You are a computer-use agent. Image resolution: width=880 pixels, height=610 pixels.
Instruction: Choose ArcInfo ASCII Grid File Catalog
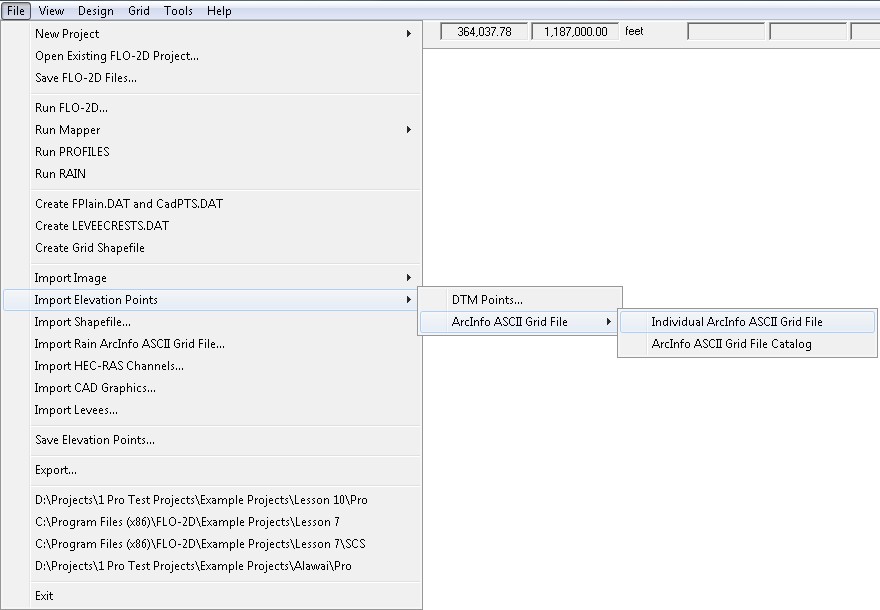(x=731, y=344)
